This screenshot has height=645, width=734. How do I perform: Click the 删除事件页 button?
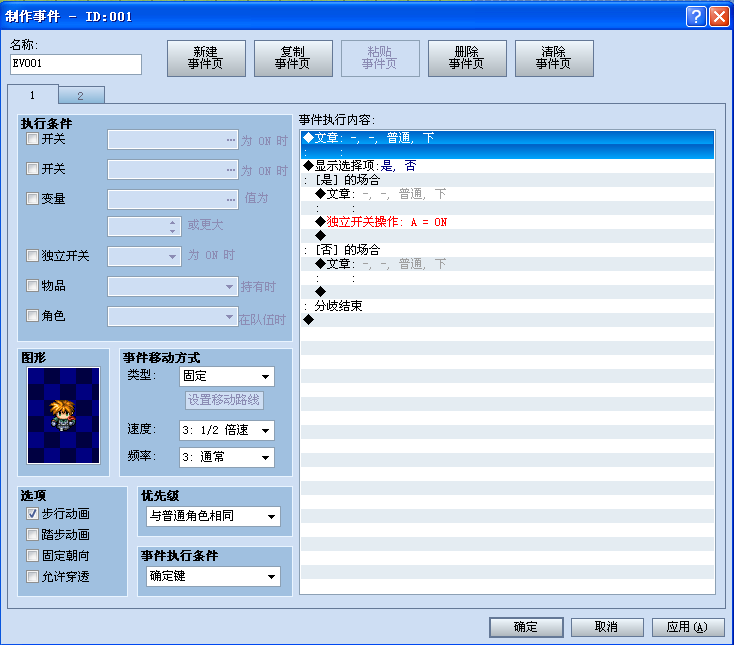click(x=467, y=58)
